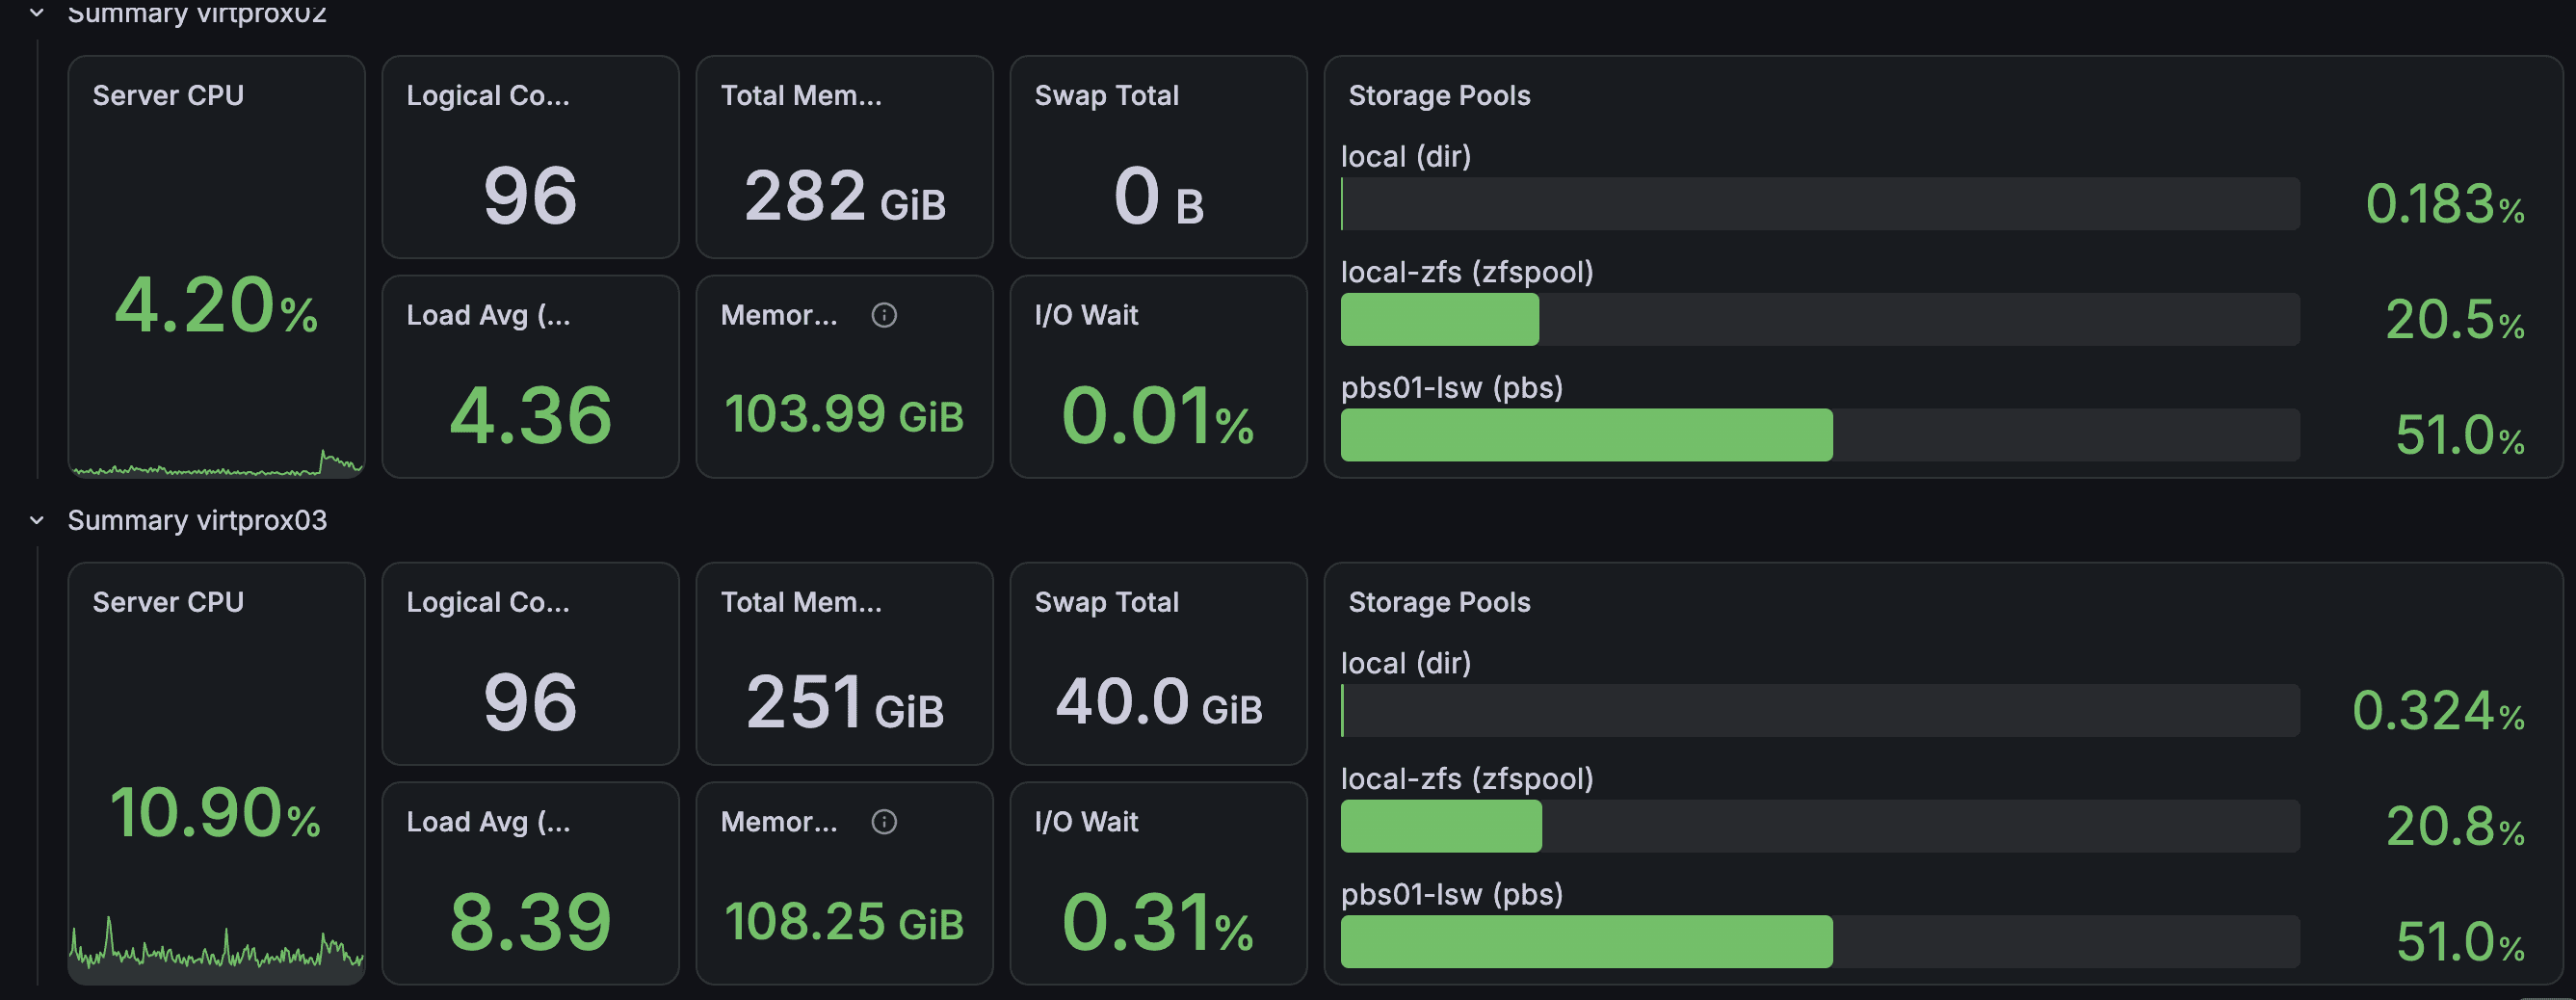Click virtprox02 Swap Total panel title
This screenshot has height=1000, width=2576.
[1107, 95]
